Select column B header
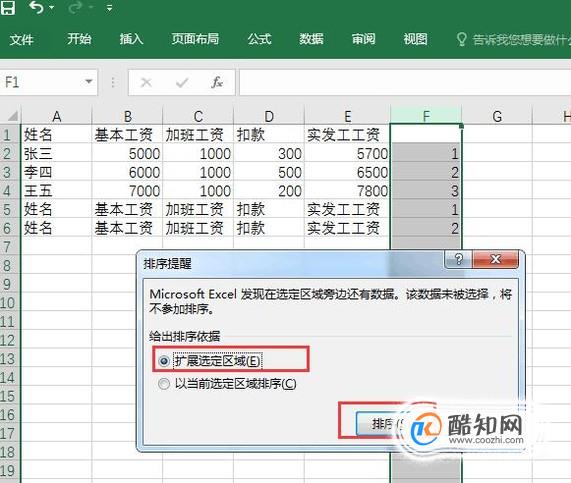The width and height of the screenshot is (571, 483). [127, 116]
